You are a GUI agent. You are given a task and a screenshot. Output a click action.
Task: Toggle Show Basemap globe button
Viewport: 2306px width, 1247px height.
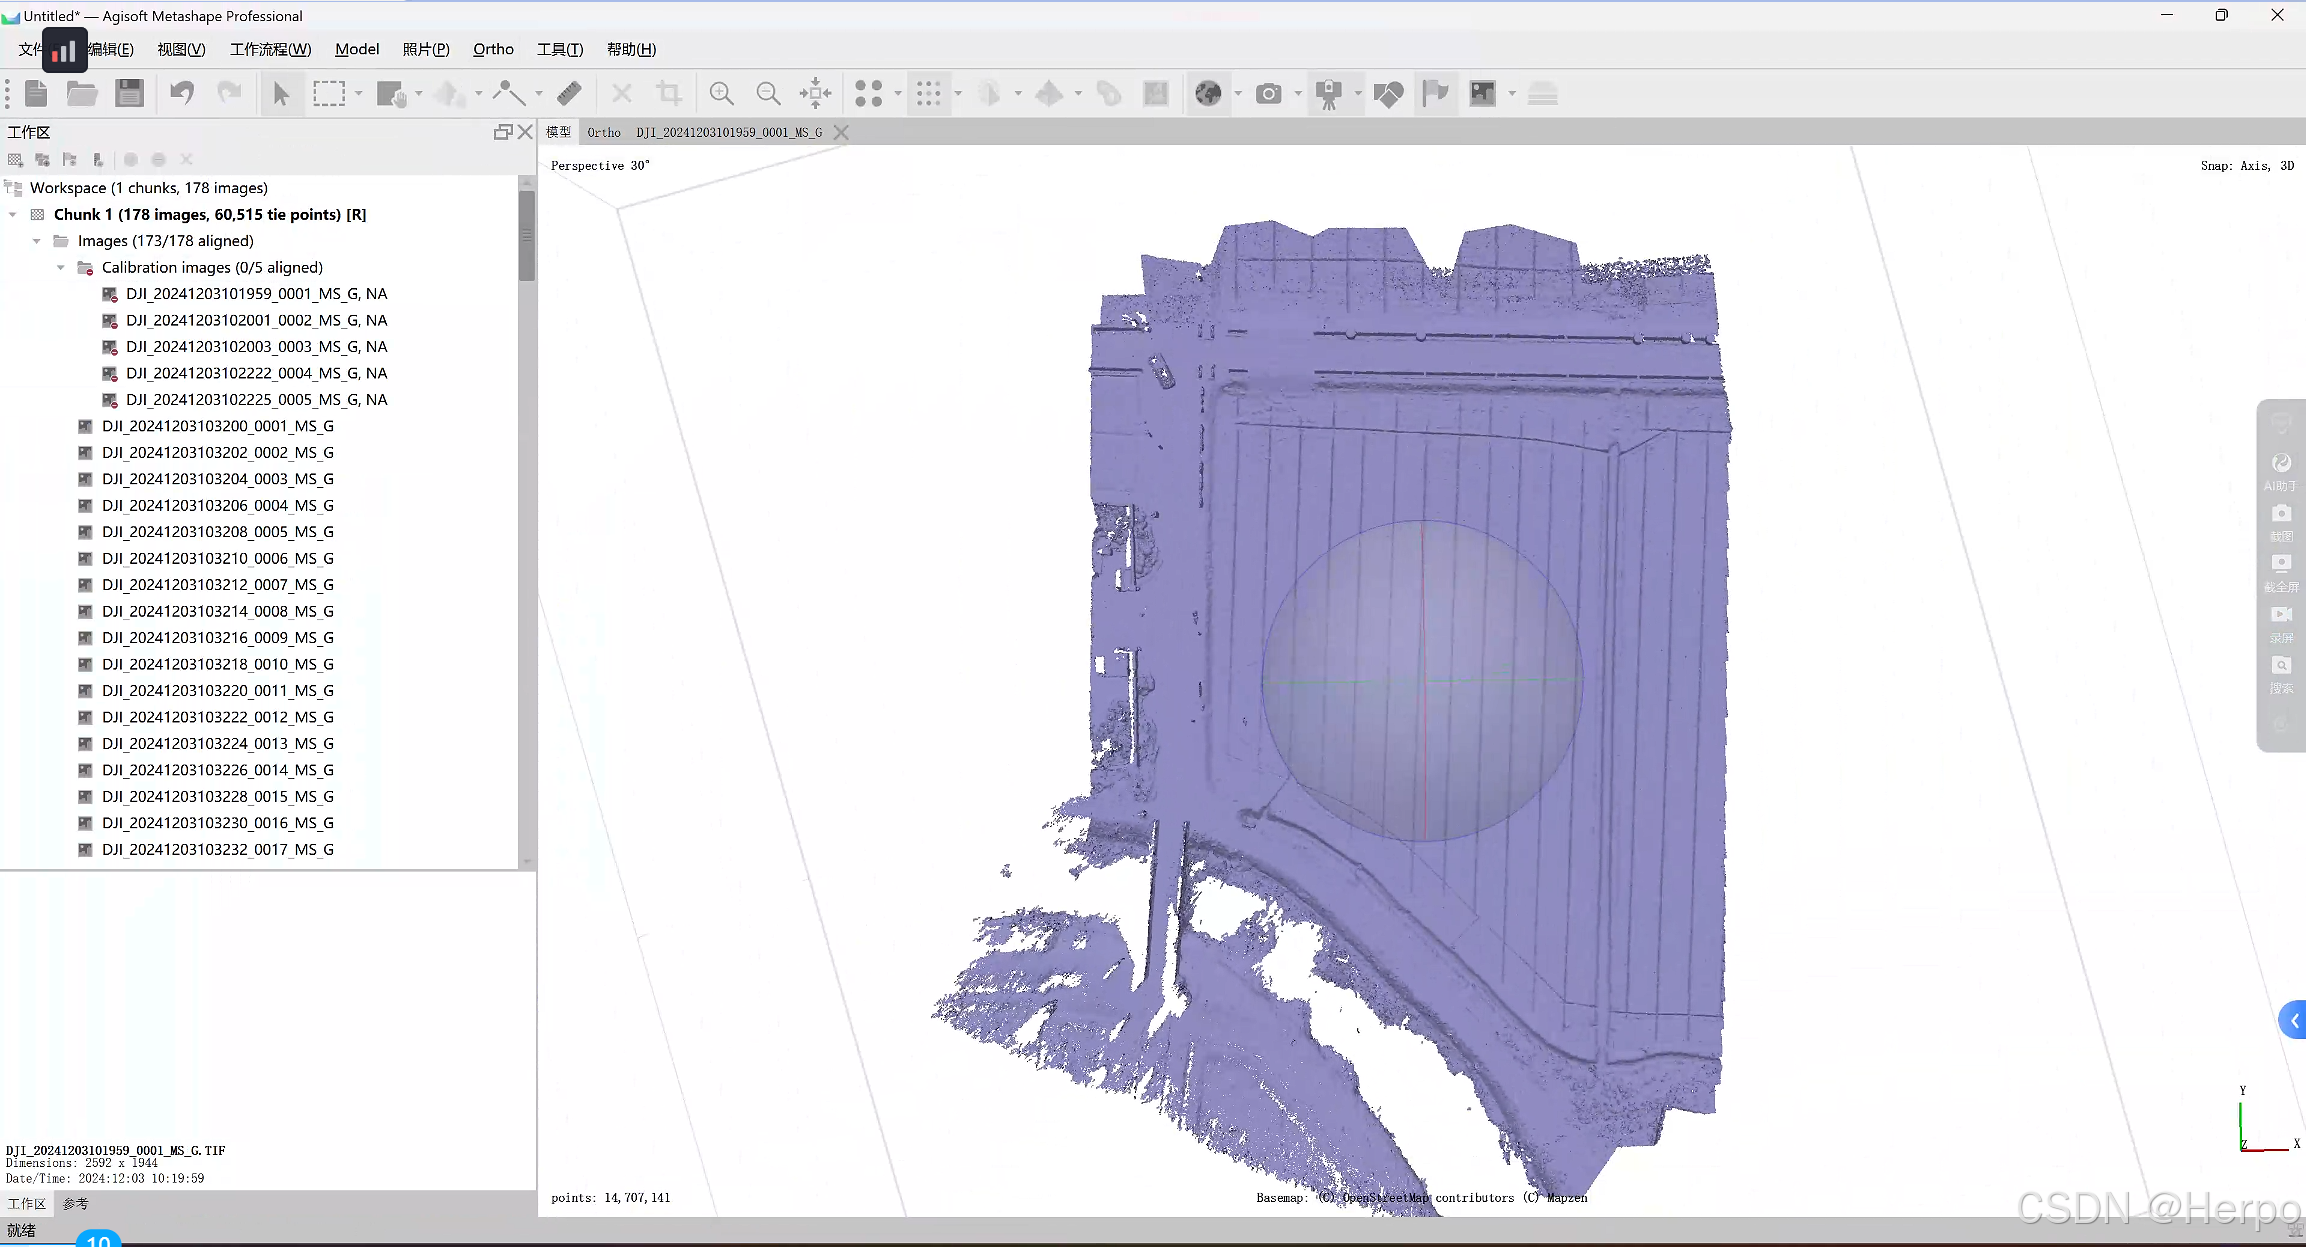pyautogui.click(x=1208, y=94)
